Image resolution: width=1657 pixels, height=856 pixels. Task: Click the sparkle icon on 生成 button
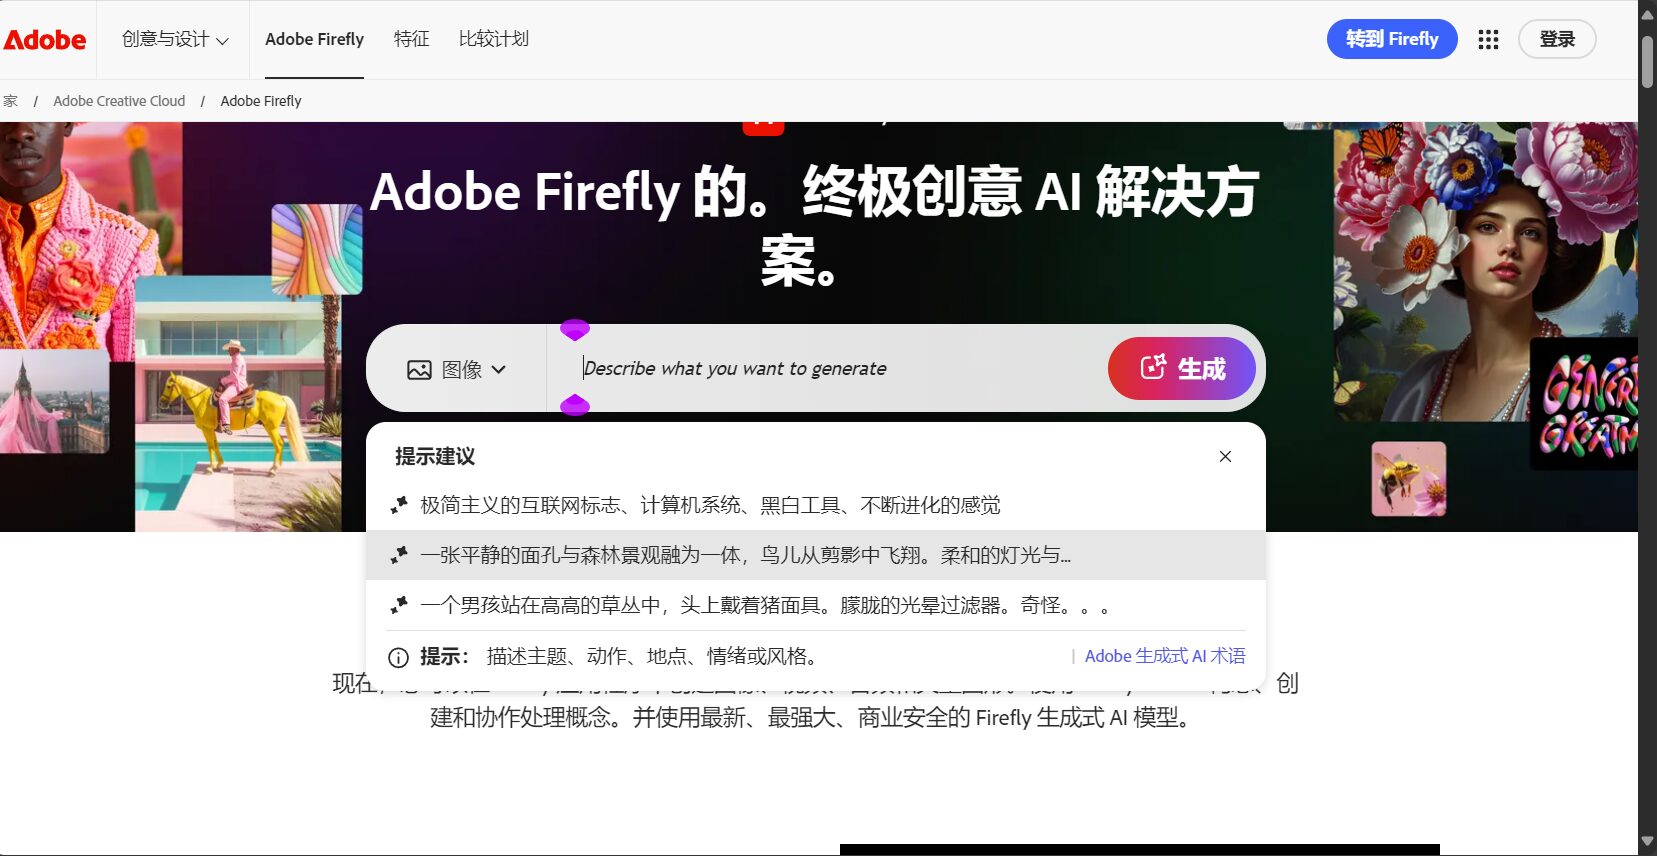(1153, 368)
